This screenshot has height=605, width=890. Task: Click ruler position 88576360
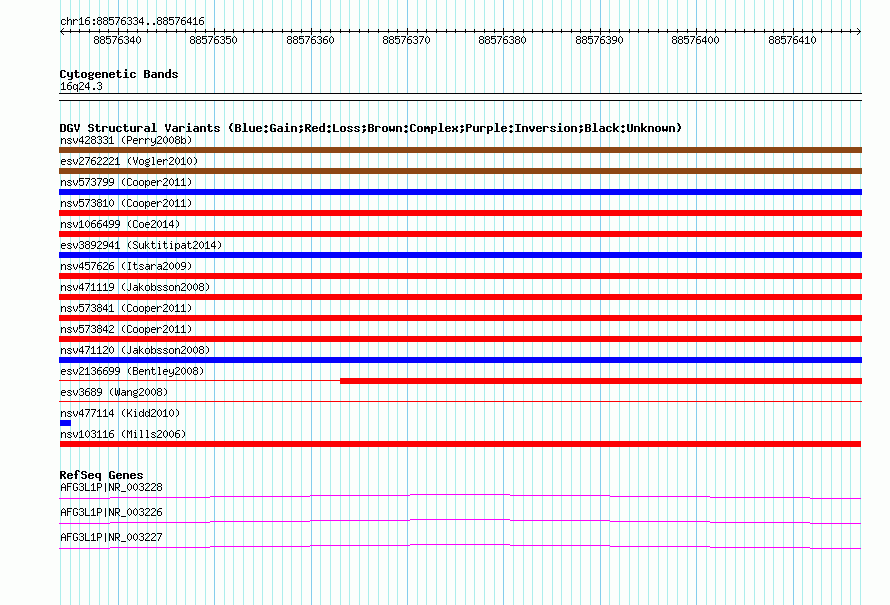(310, 40)
